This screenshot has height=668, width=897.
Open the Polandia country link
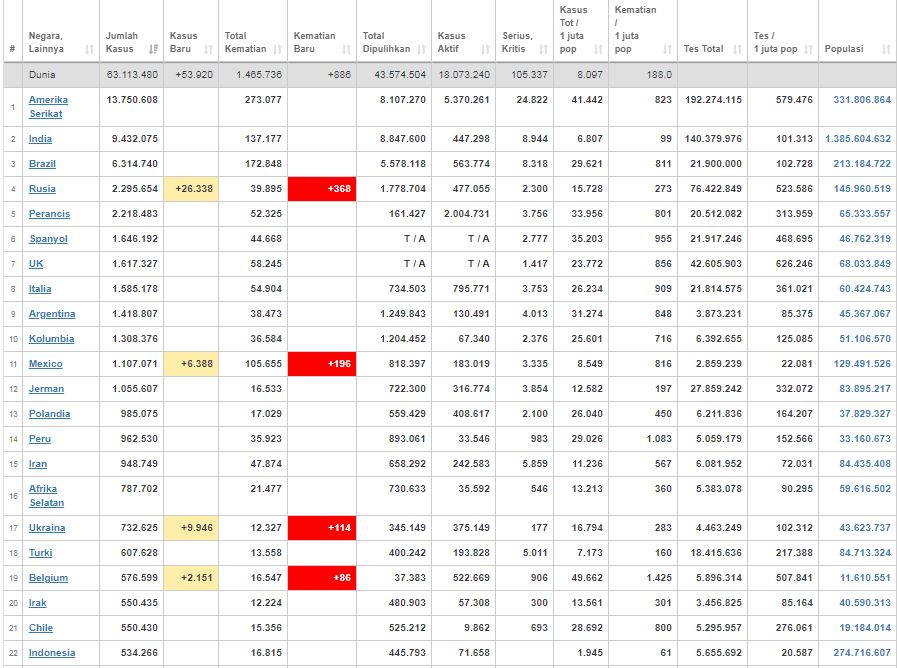pos(50,414)
